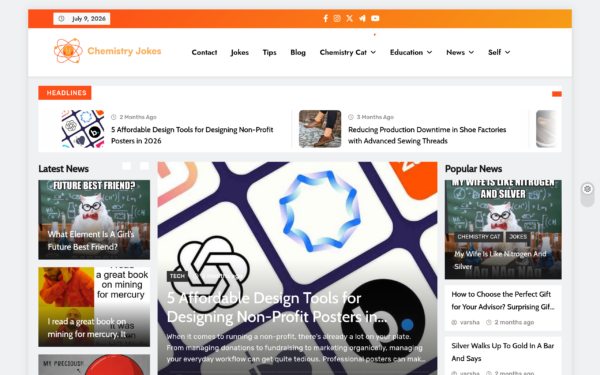The height and width of the screenshot is (375, 600).
Task: Open headline about Reducing Production Downtime in Shoe Factories
Action: click(x=427, y=135)
